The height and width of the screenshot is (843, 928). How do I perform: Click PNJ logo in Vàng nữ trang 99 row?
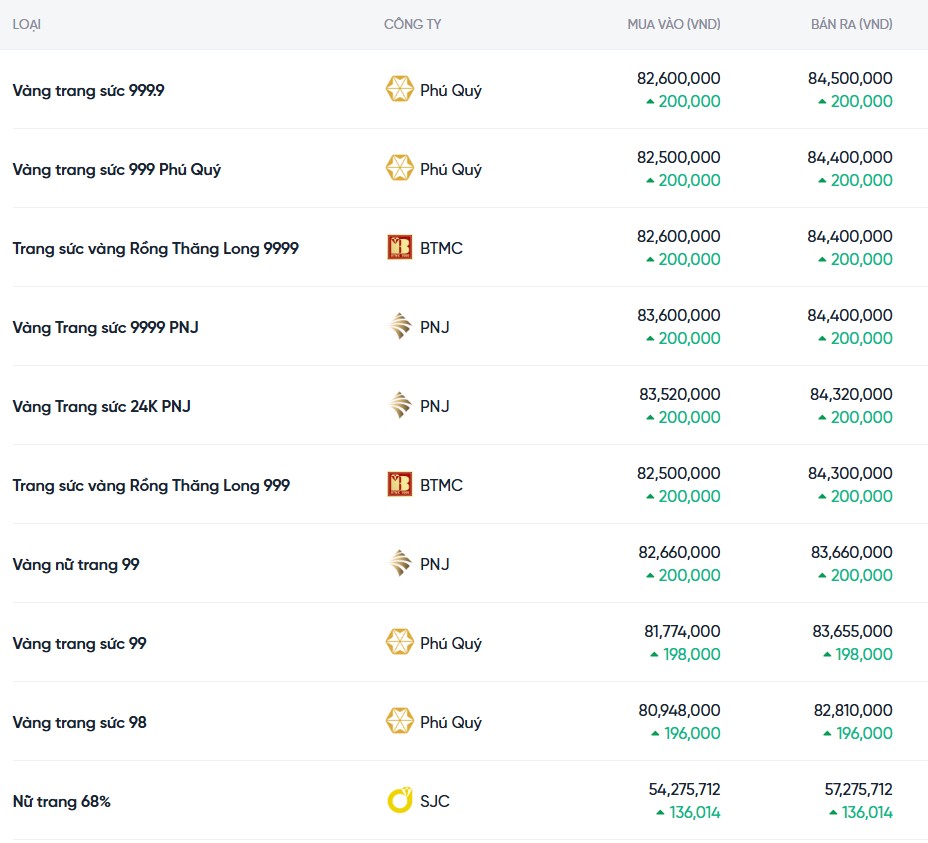(400, 563)
